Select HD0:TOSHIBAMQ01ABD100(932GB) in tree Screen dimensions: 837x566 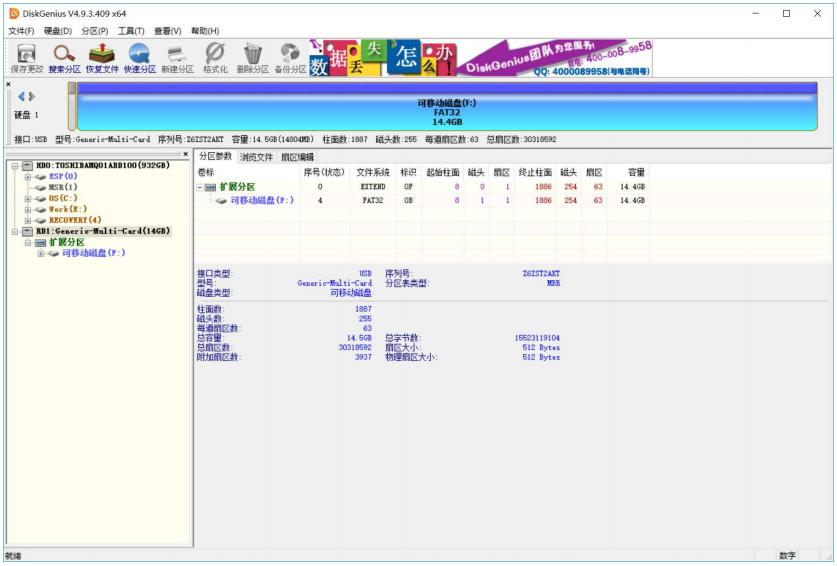coord(102,166)
